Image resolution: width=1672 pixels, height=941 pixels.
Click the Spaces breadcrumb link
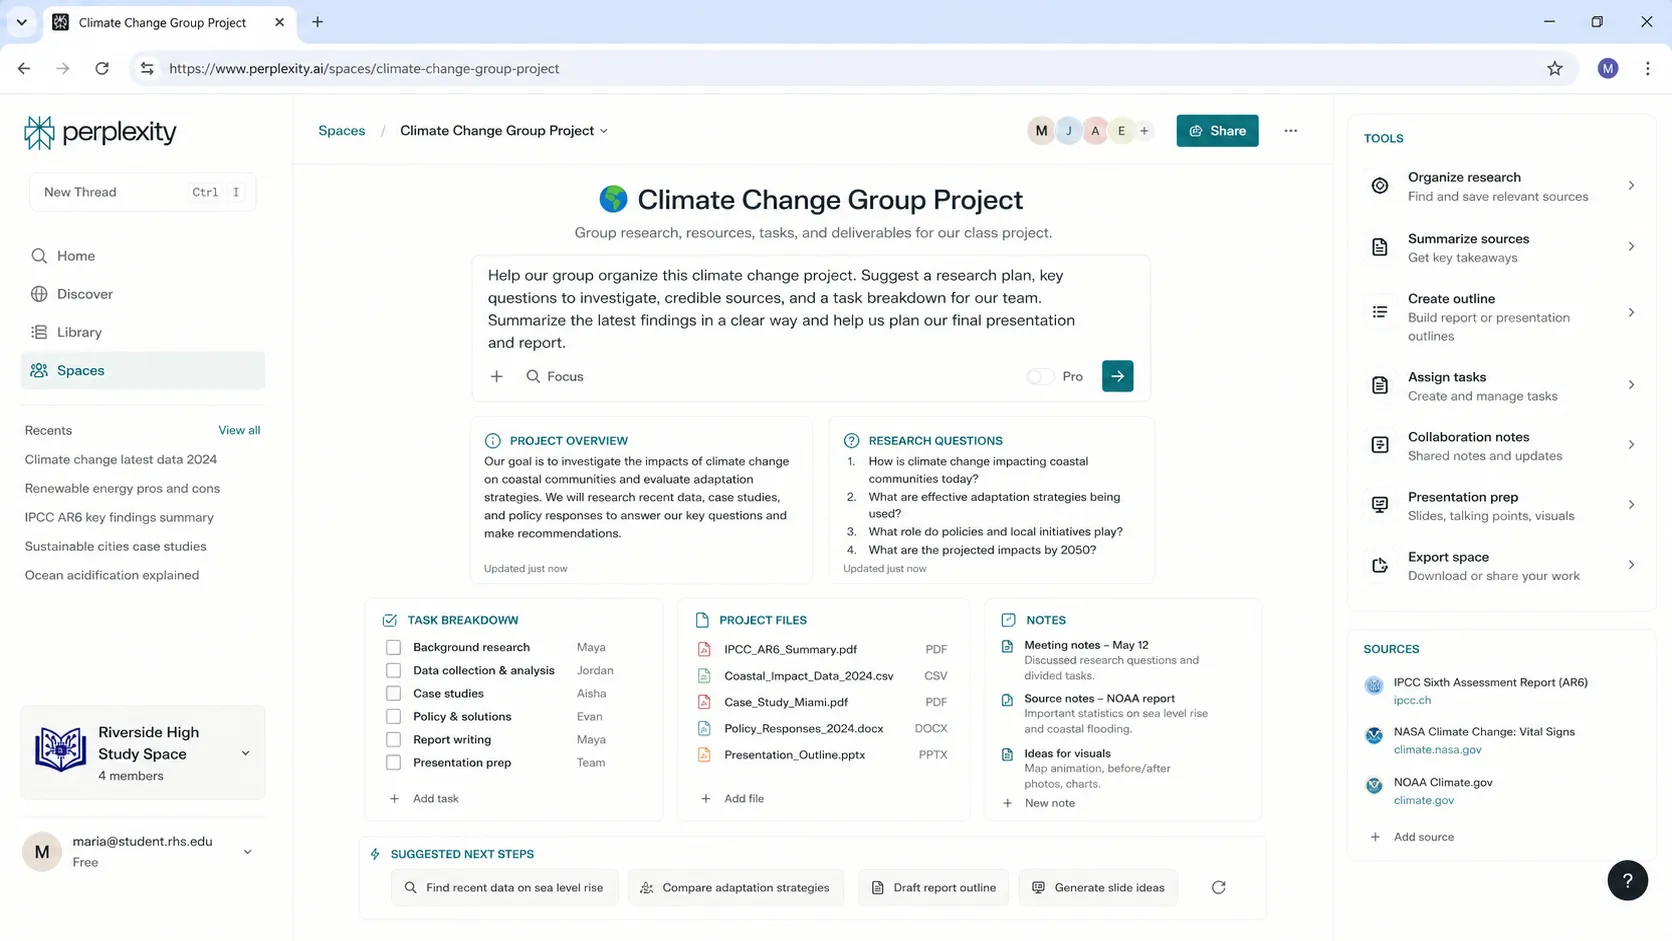coord(341,131)
